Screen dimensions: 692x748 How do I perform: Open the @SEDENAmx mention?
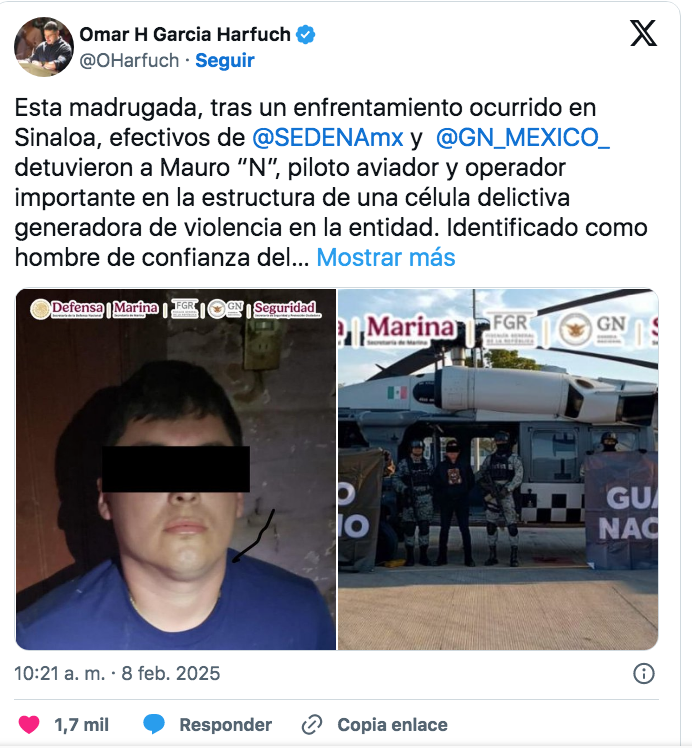point(328,138)
